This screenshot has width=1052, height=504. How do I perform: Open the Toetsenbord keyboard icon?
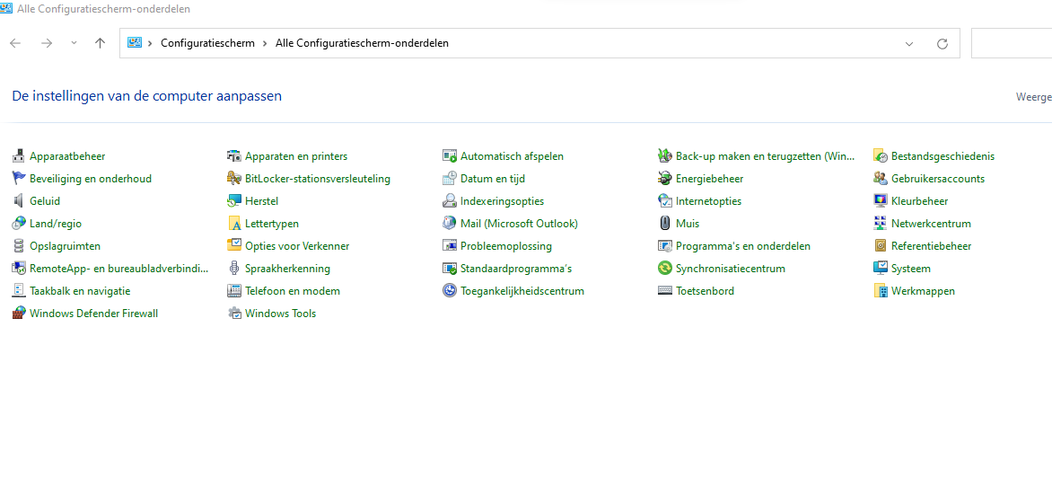[x=665, y=291]
